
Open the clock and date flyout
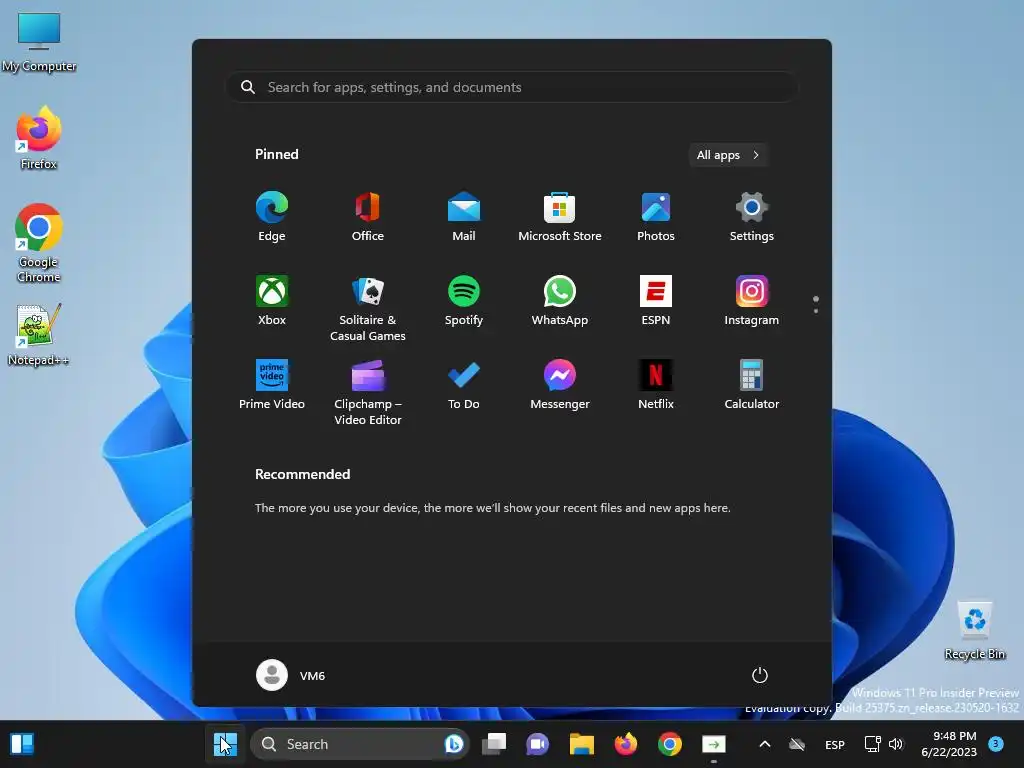pyautogui.click(x=950, y=744)
